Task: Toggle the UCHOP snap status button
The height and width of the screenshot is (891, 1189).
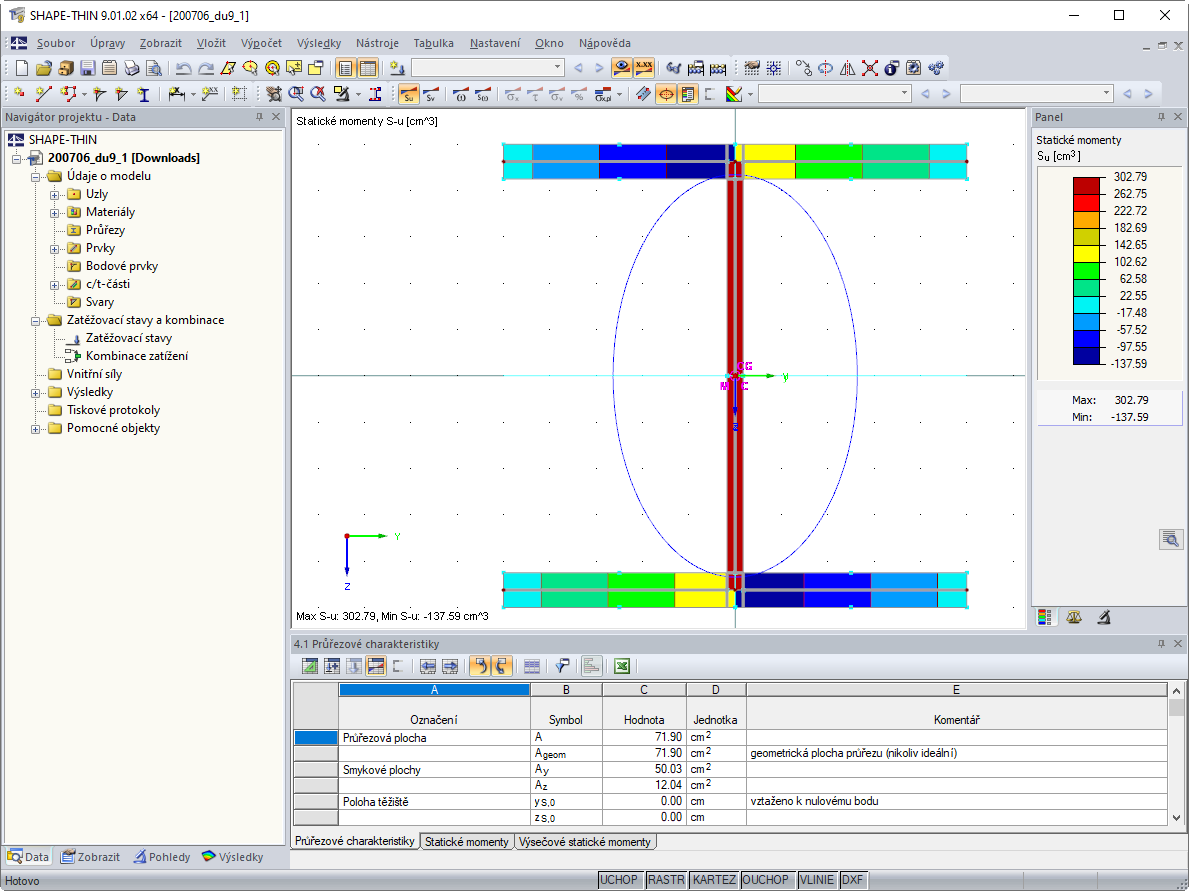Action: point(619,880)
